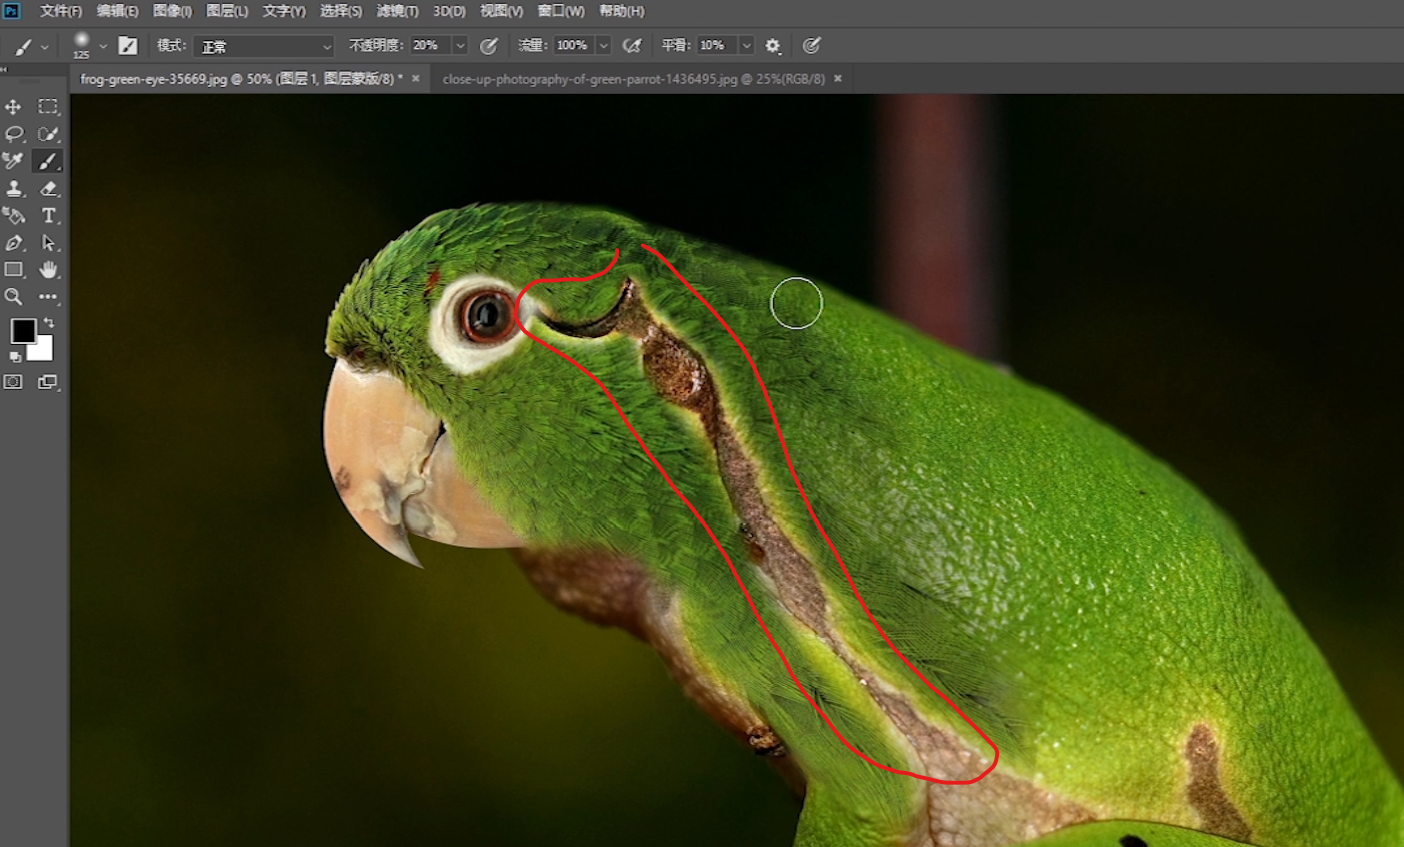Open the 3D(D) menu
1404x847 pixels.
[449, 11]
